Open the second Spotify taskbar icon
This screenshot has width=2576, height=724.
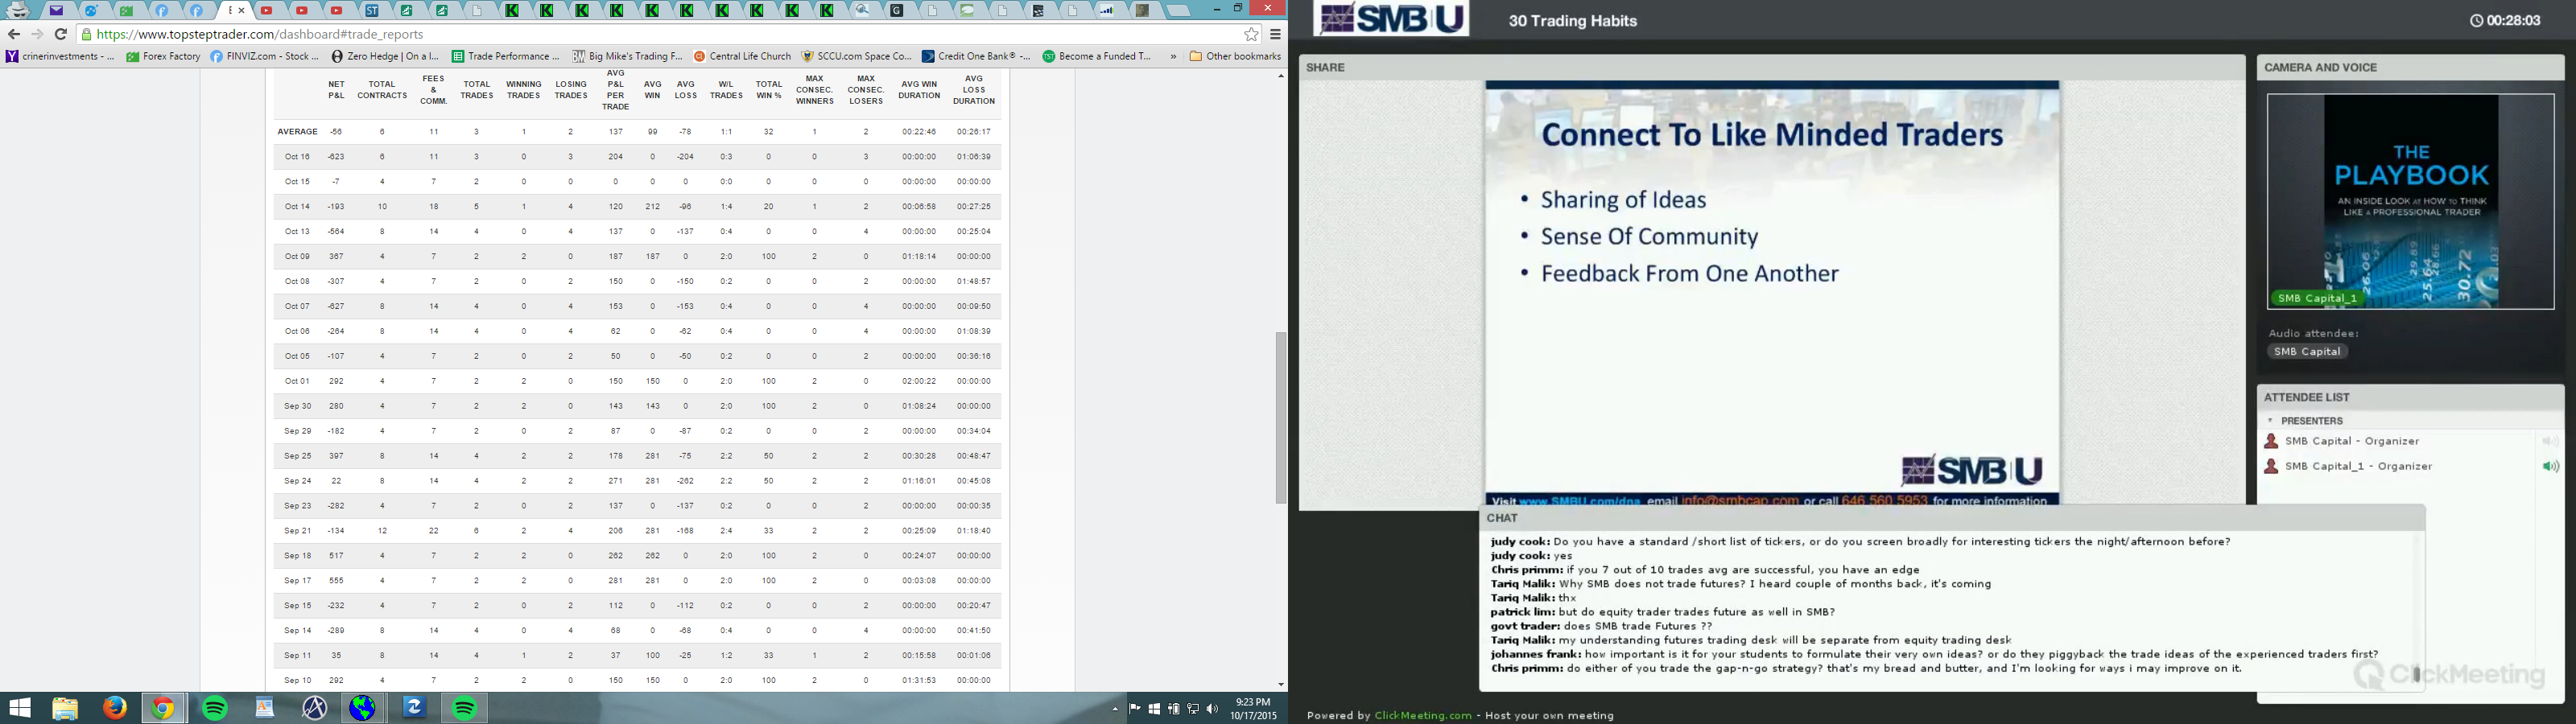465,708
